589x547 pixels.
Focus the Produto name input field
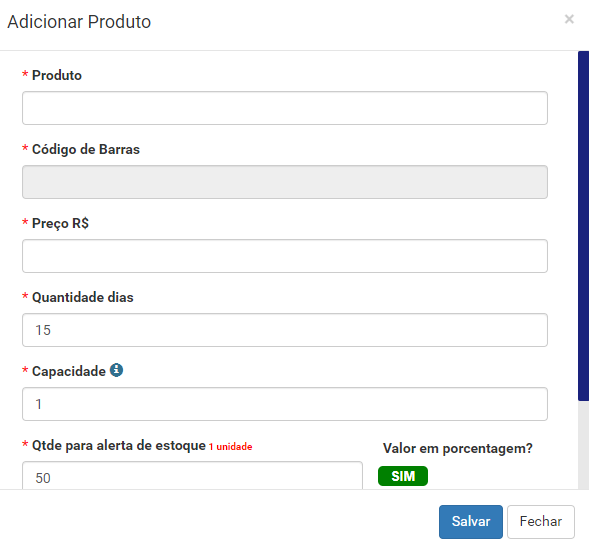click(285, 108)
